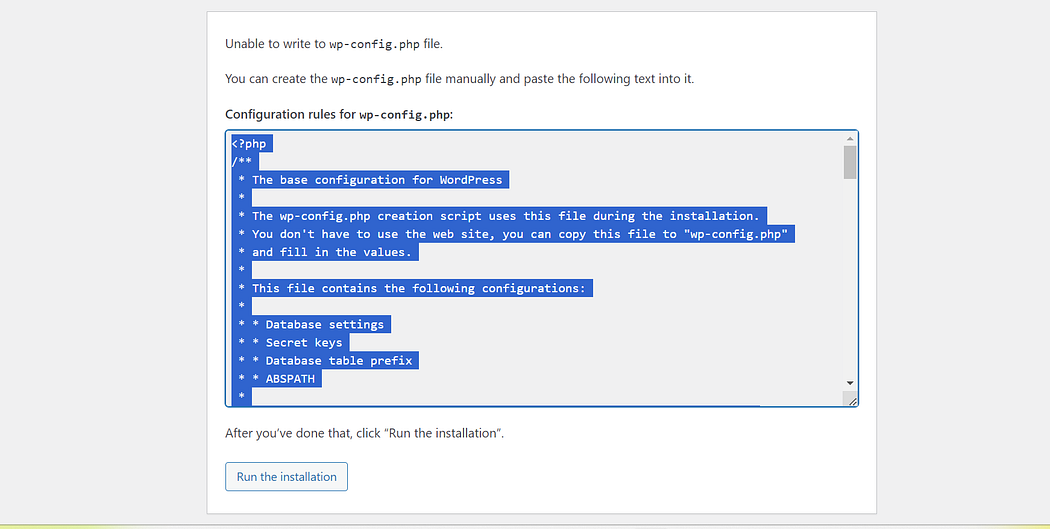Screen dimensions: 1050x529
Task: Click the Run the installation button
Action: (286, 476)
